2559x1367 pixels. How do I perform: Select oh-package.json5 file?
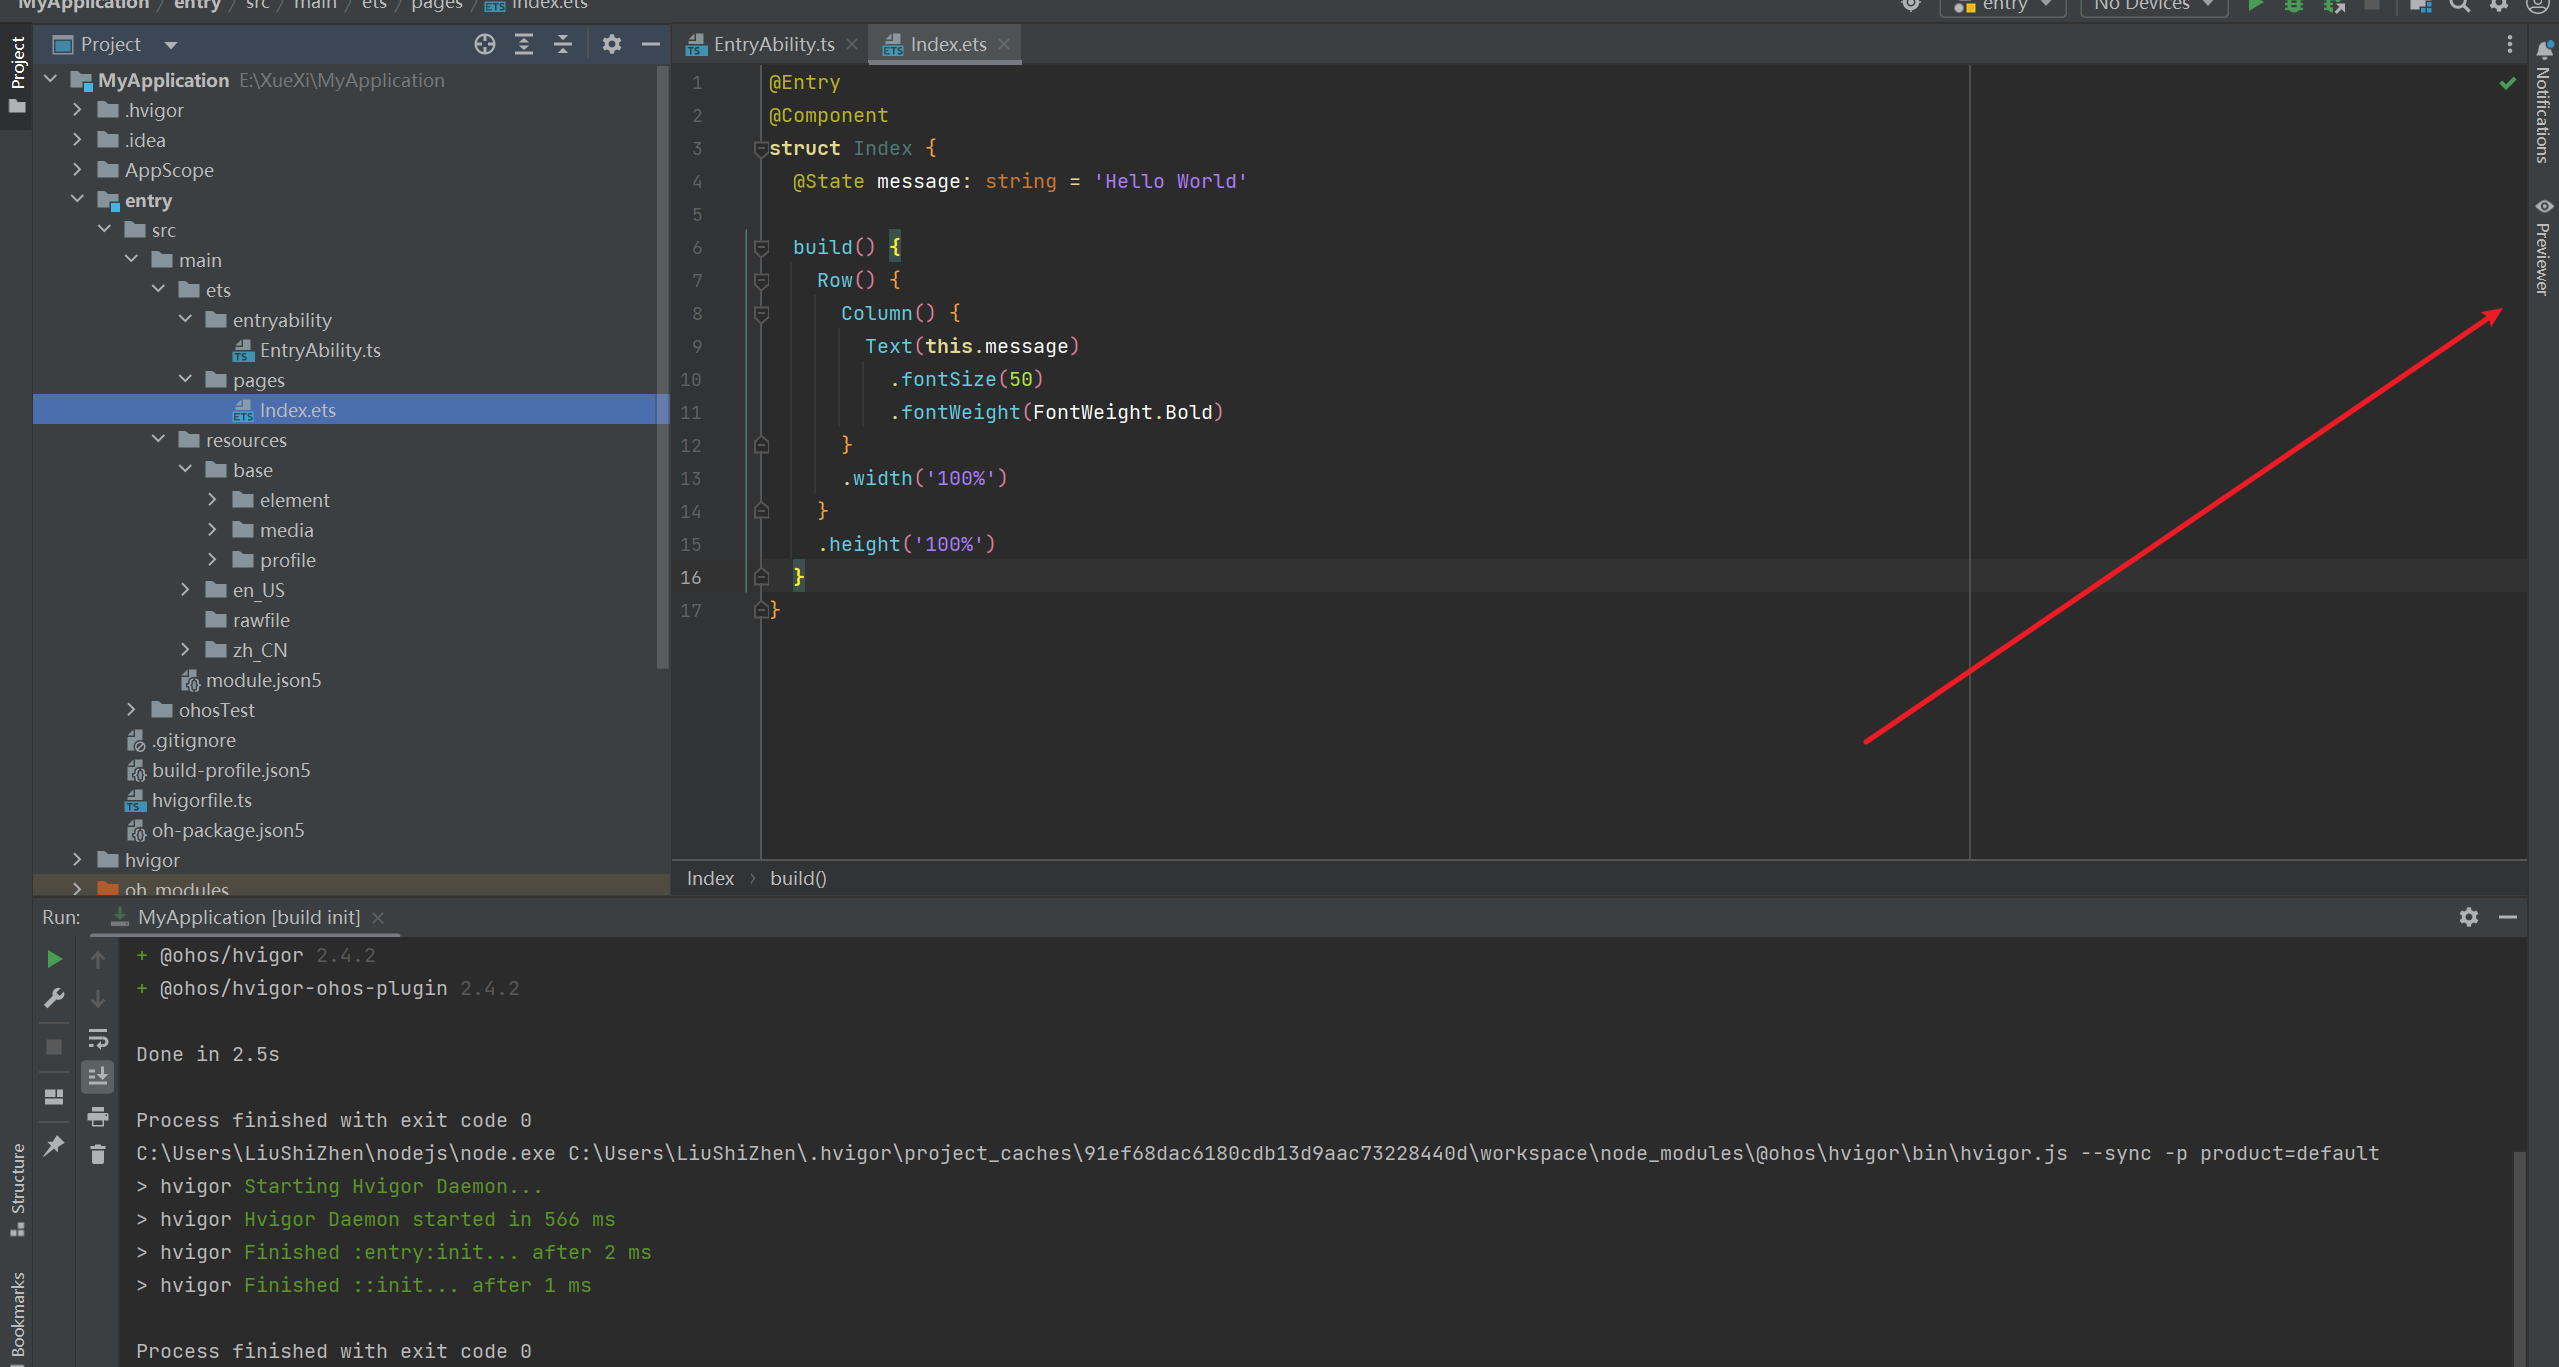pos(227,830)
